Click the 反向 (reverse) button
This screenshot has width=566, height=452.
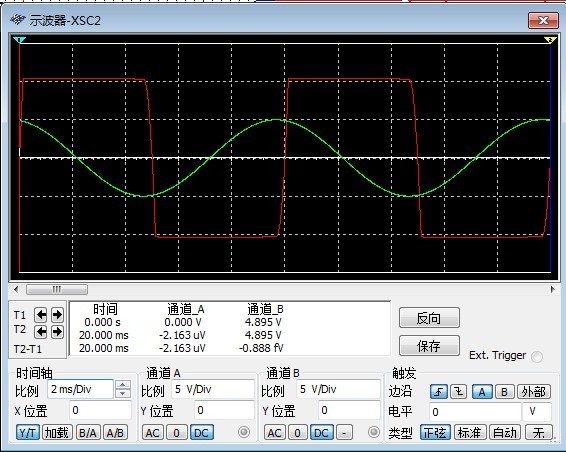(429, 318)
